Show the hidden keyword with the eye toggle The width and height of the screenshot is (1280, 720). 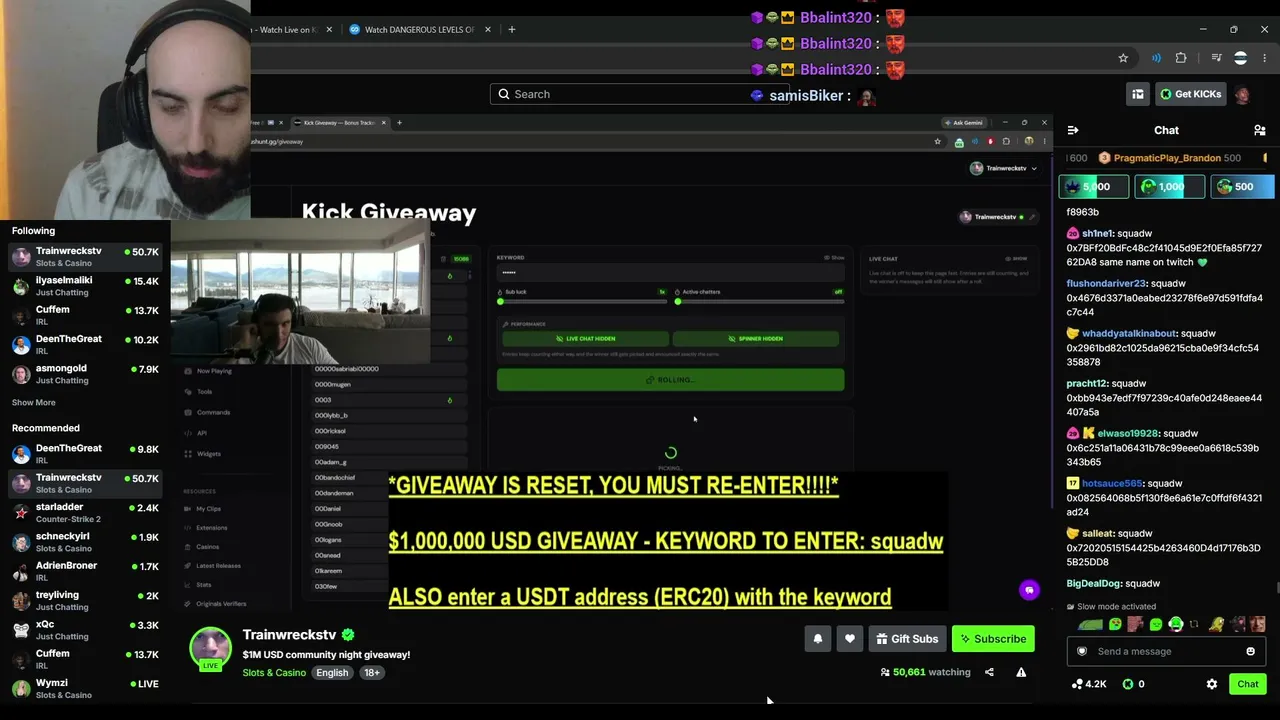click(x=835, y=258)
